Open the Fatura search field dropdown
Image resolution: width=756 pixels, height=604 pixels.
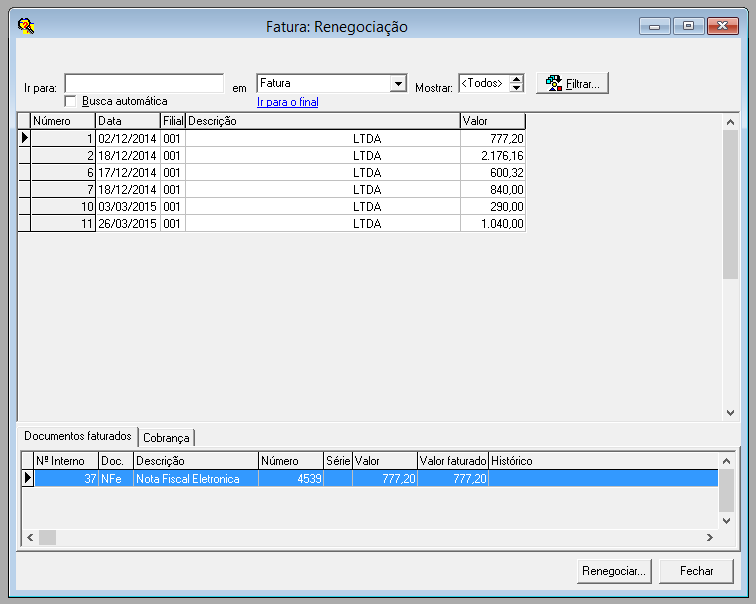pos(398,84)
